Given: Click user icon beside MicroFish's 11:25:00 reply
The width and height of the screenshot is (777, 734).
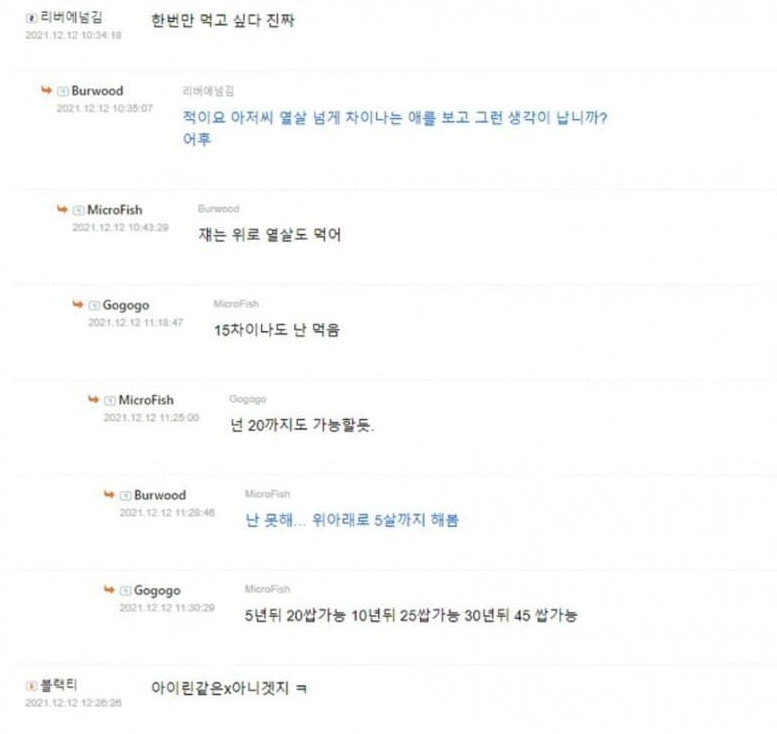Looking at the screenshot, I should click(x=110, y=400).
